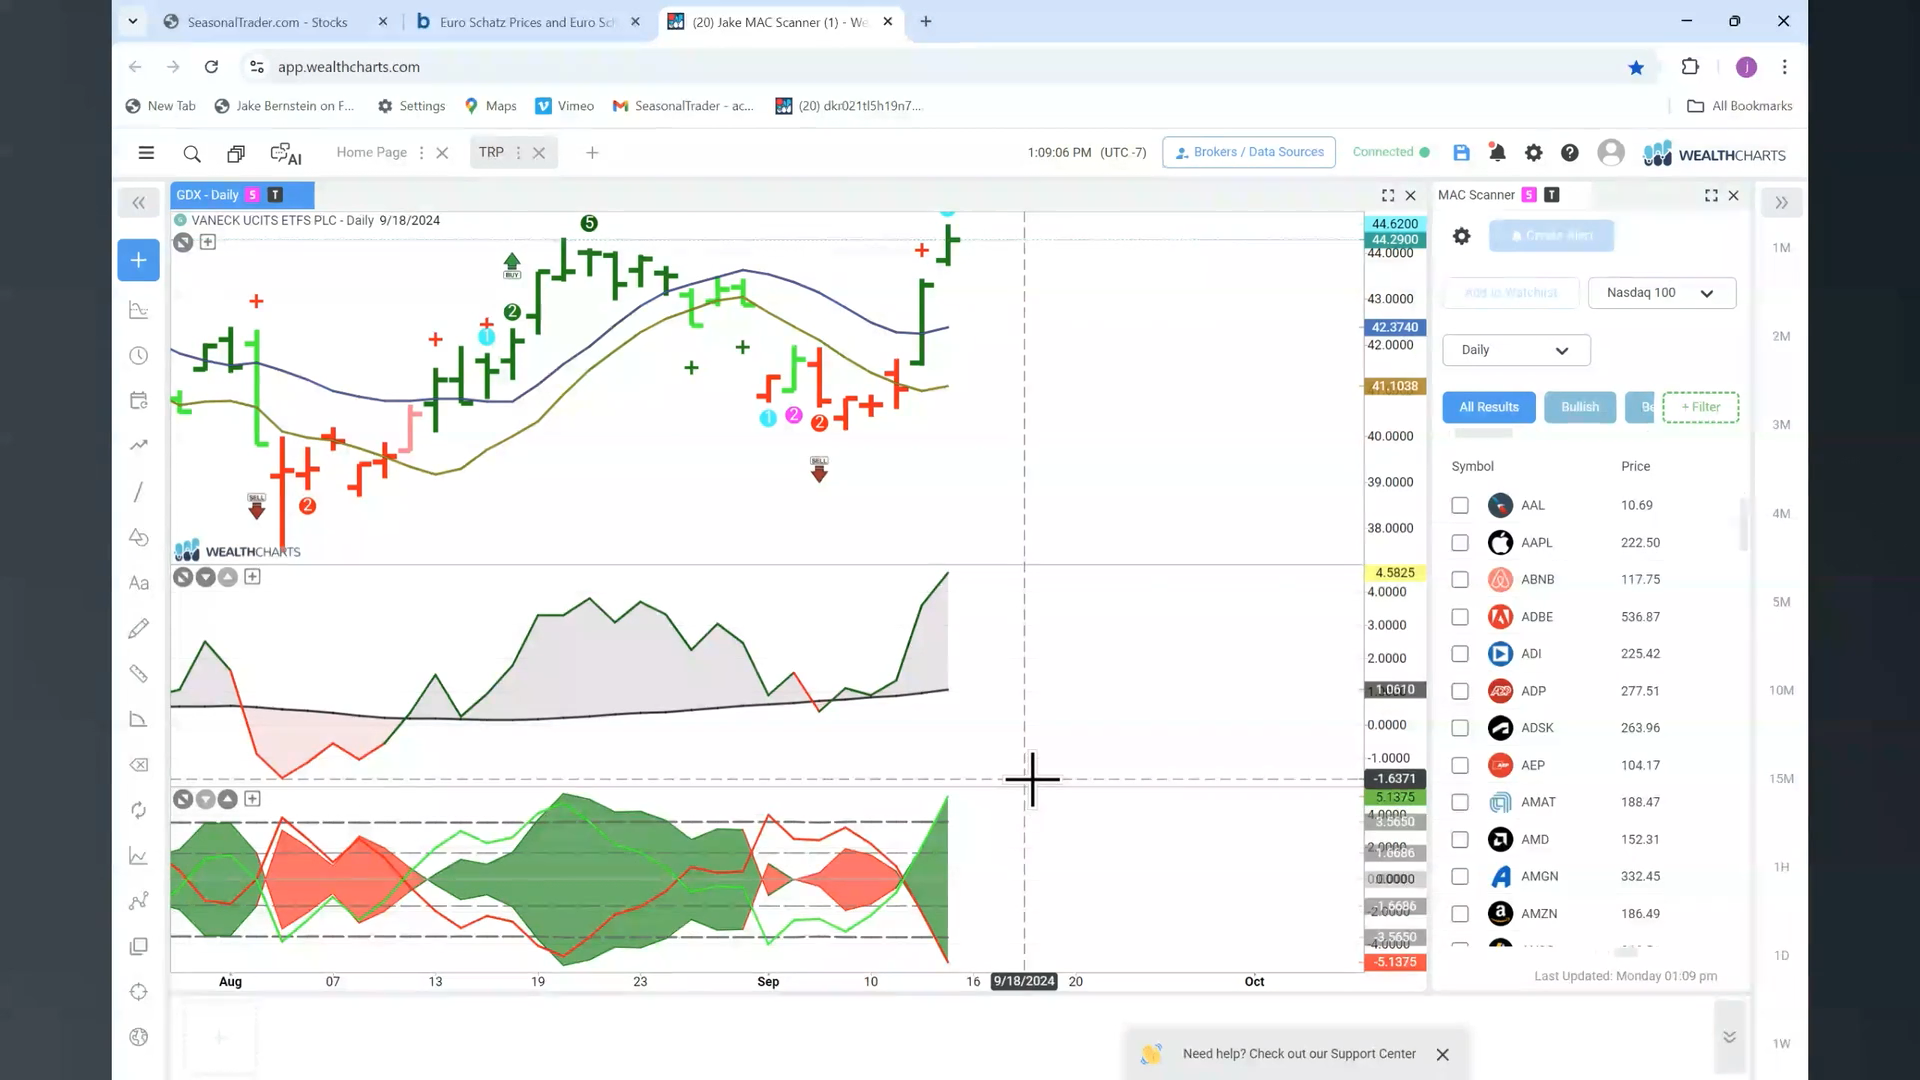Maximize the GDX chart panel
The height and width of the screenshot is (1080, 1920).
1388,195
